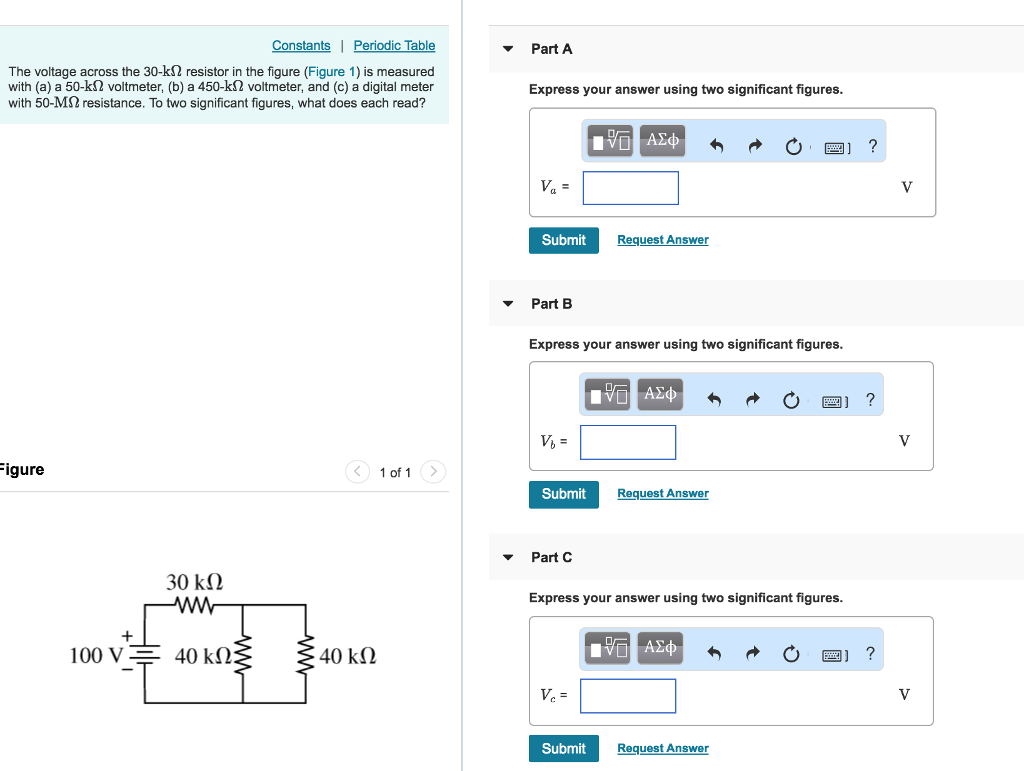Collapse the Part A section
This screenshot has width=1024, height=771.
(x=507, y=48)
